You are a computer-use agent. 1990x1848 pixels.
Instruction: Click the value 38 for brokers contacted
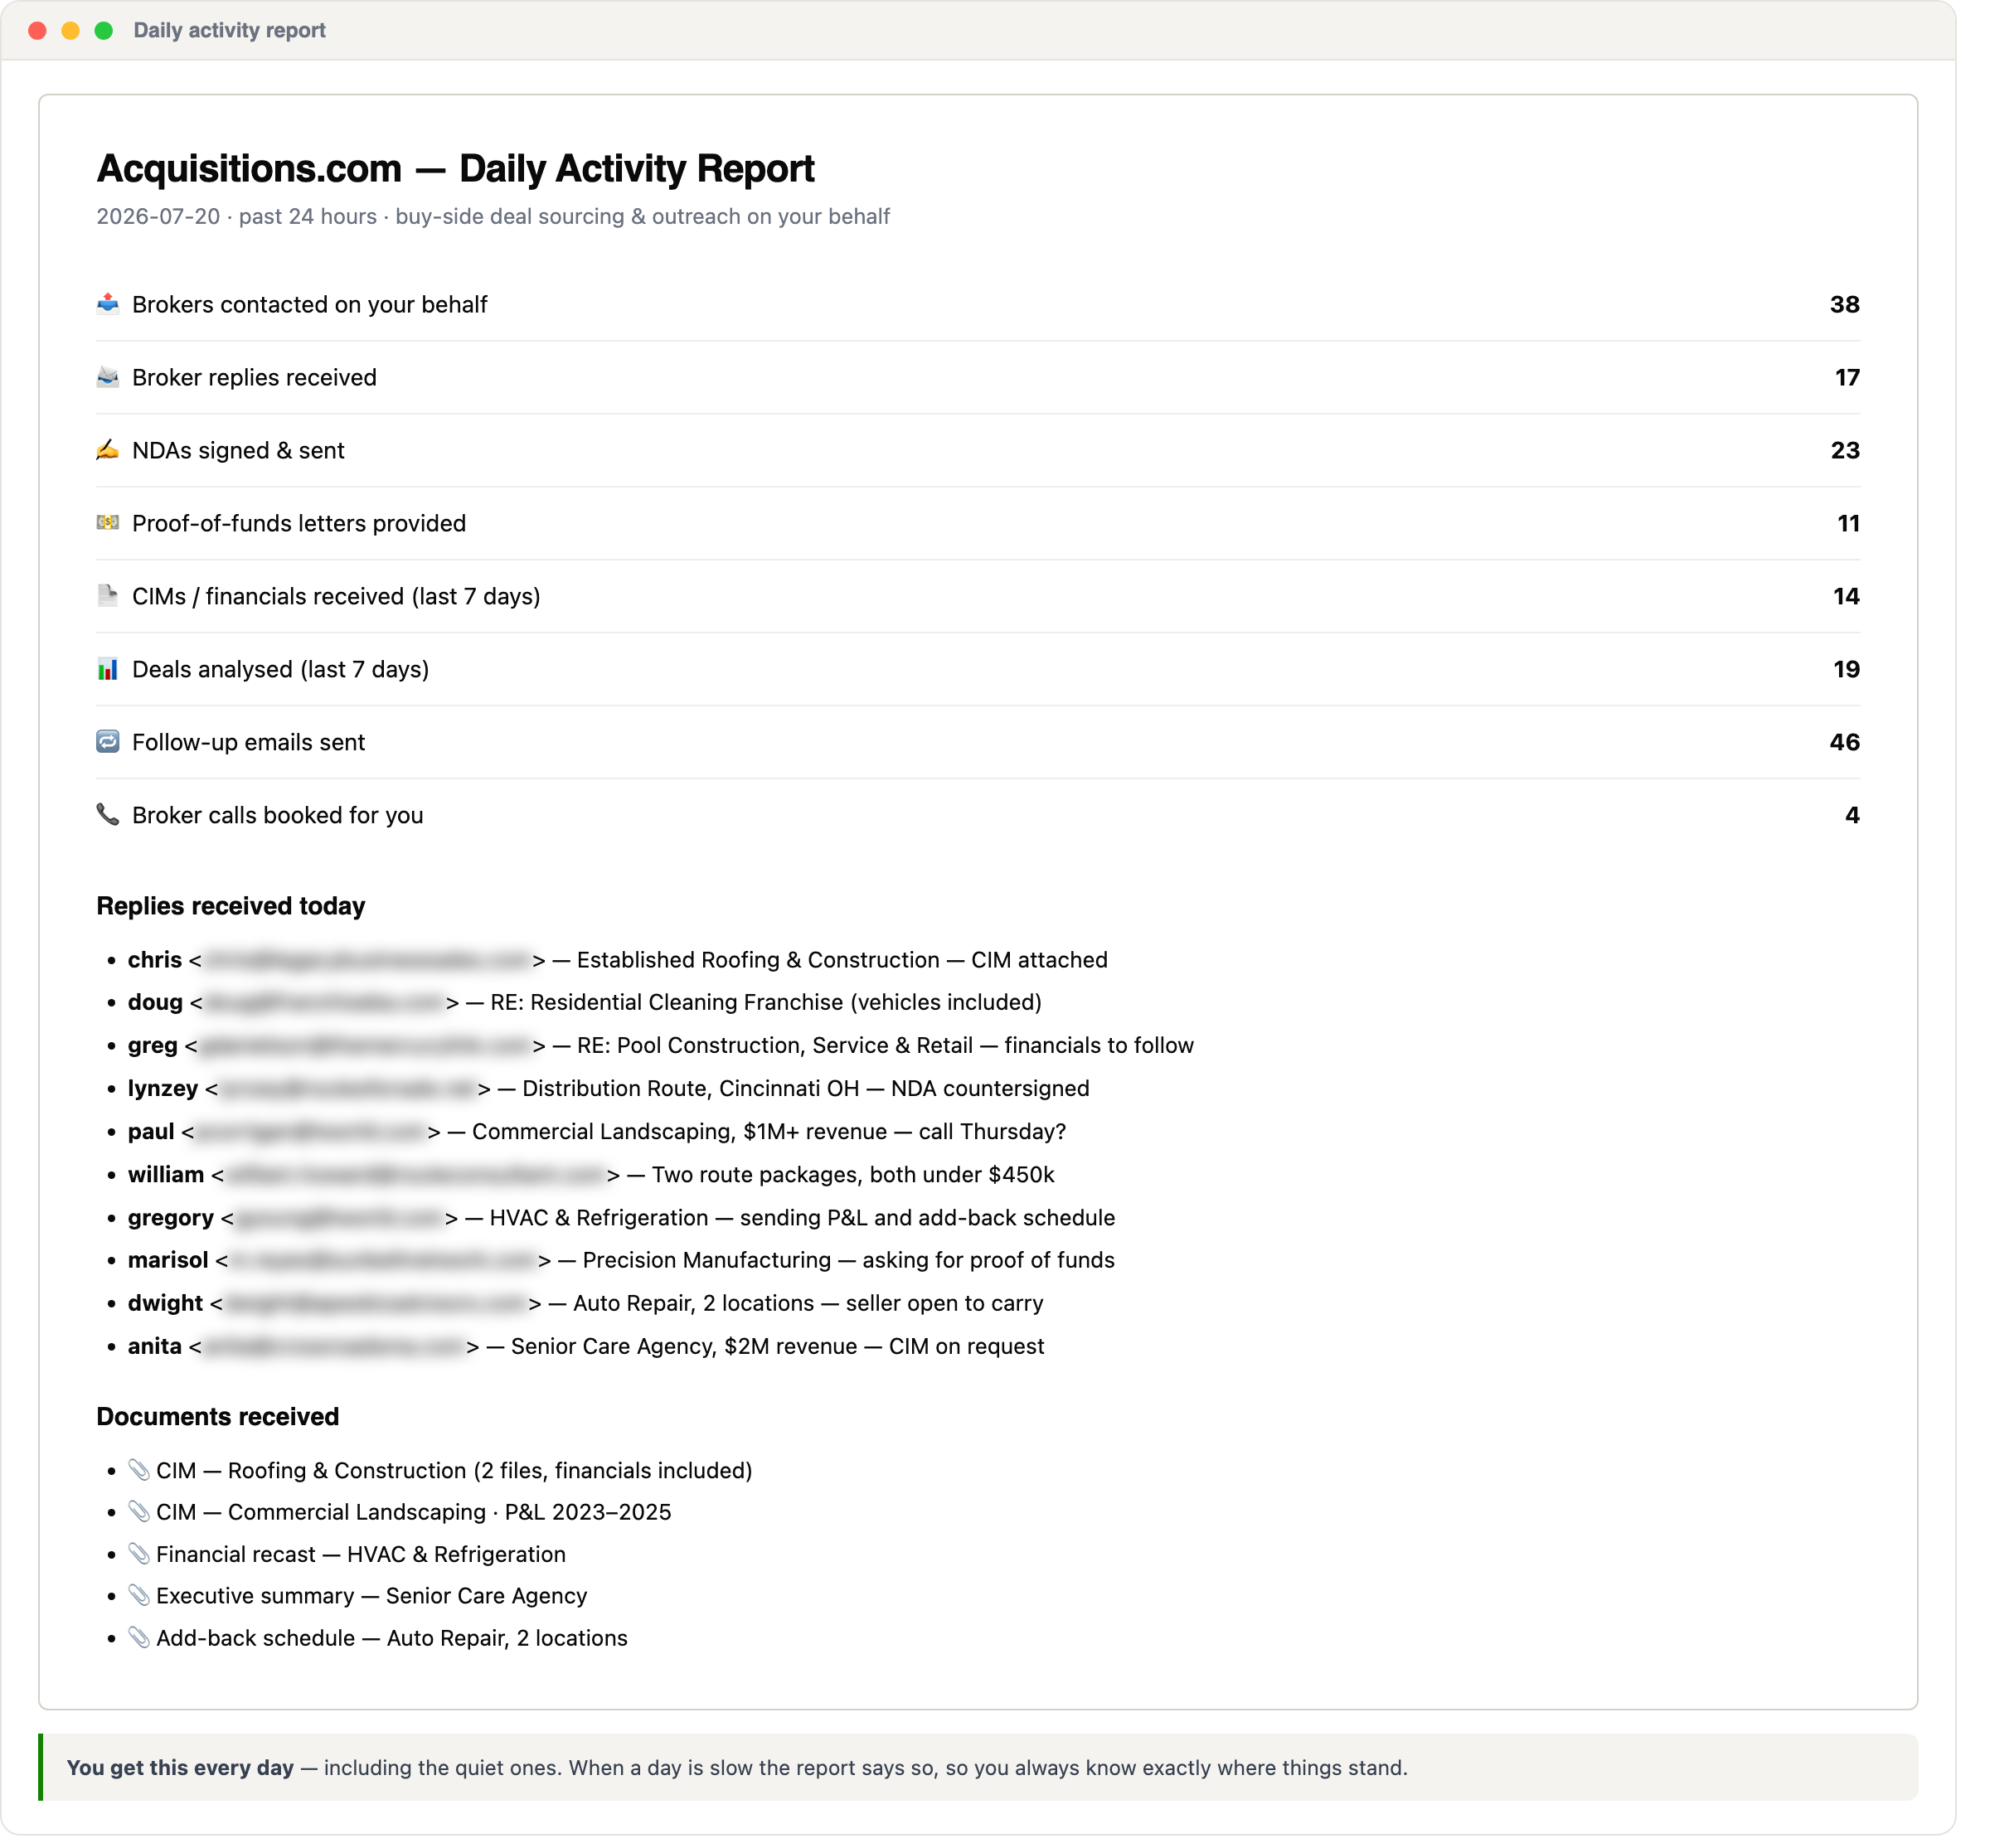[x=1845, y=305]
